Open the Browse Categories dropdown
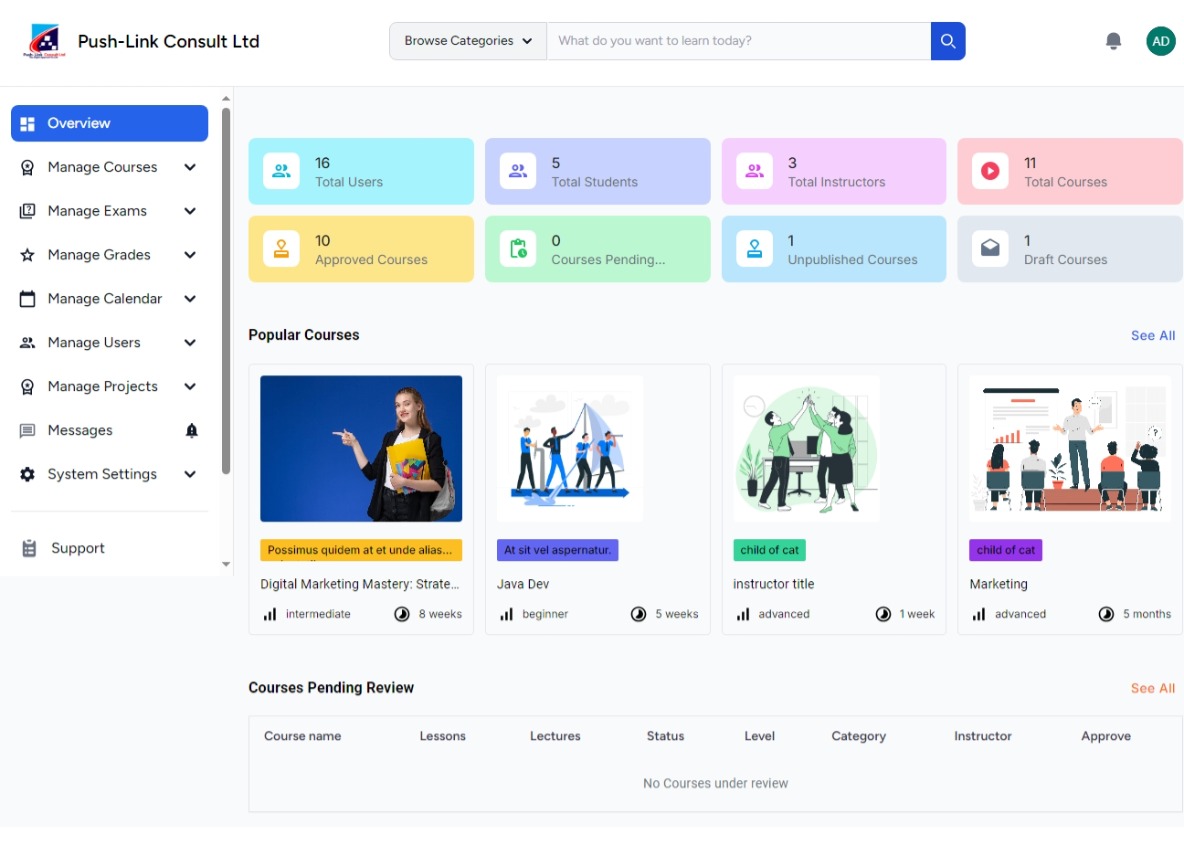 tap(466, 40)
